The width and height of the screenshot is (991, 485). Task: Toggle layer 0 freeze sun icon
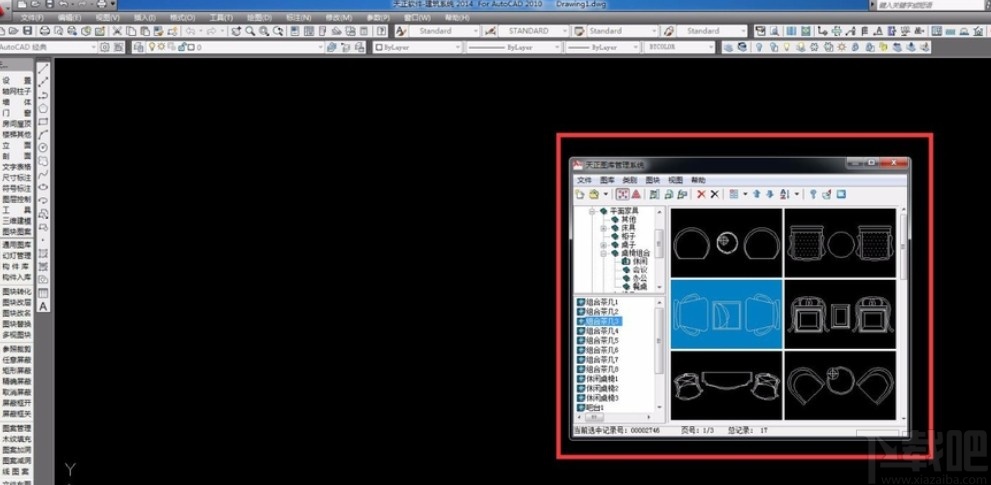161,47
